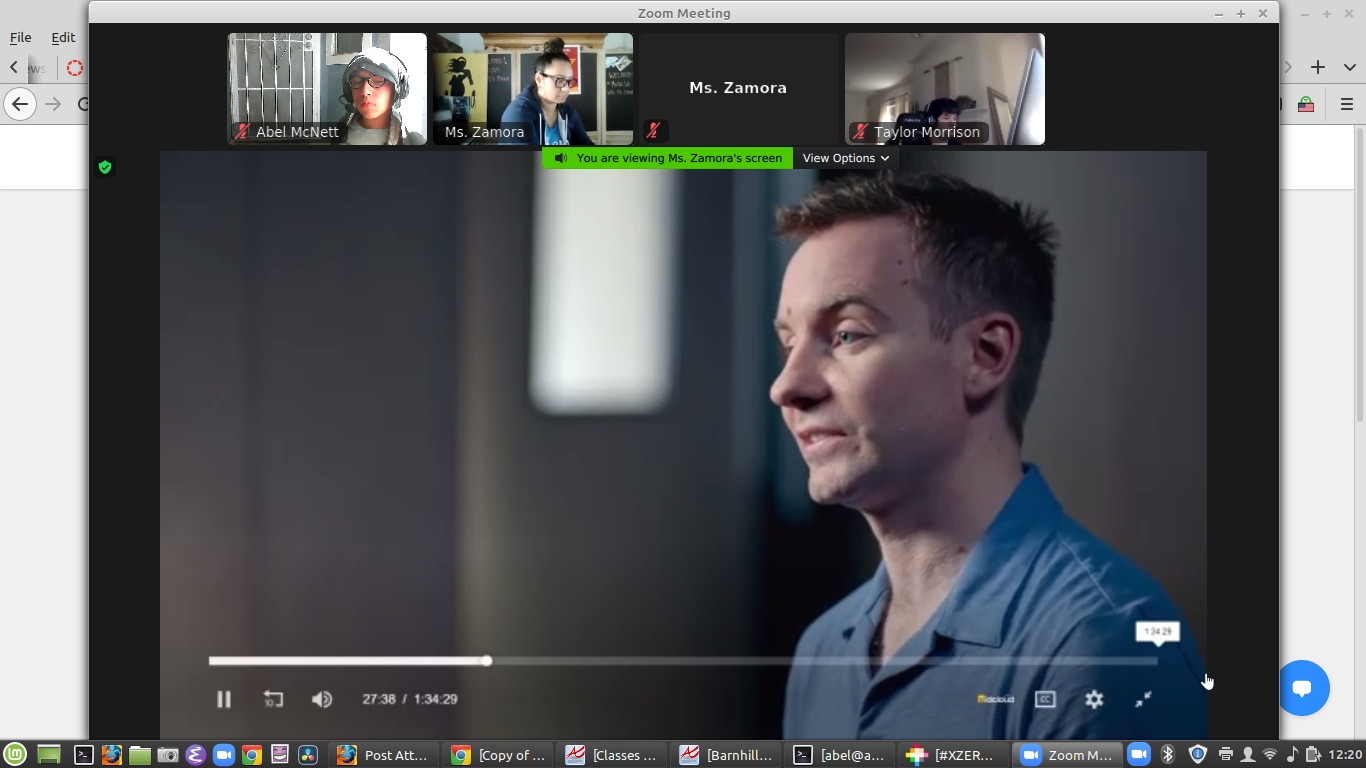1366x768 pixels.
Task: Pause the shared video
Action: click(x=224, y=699)
